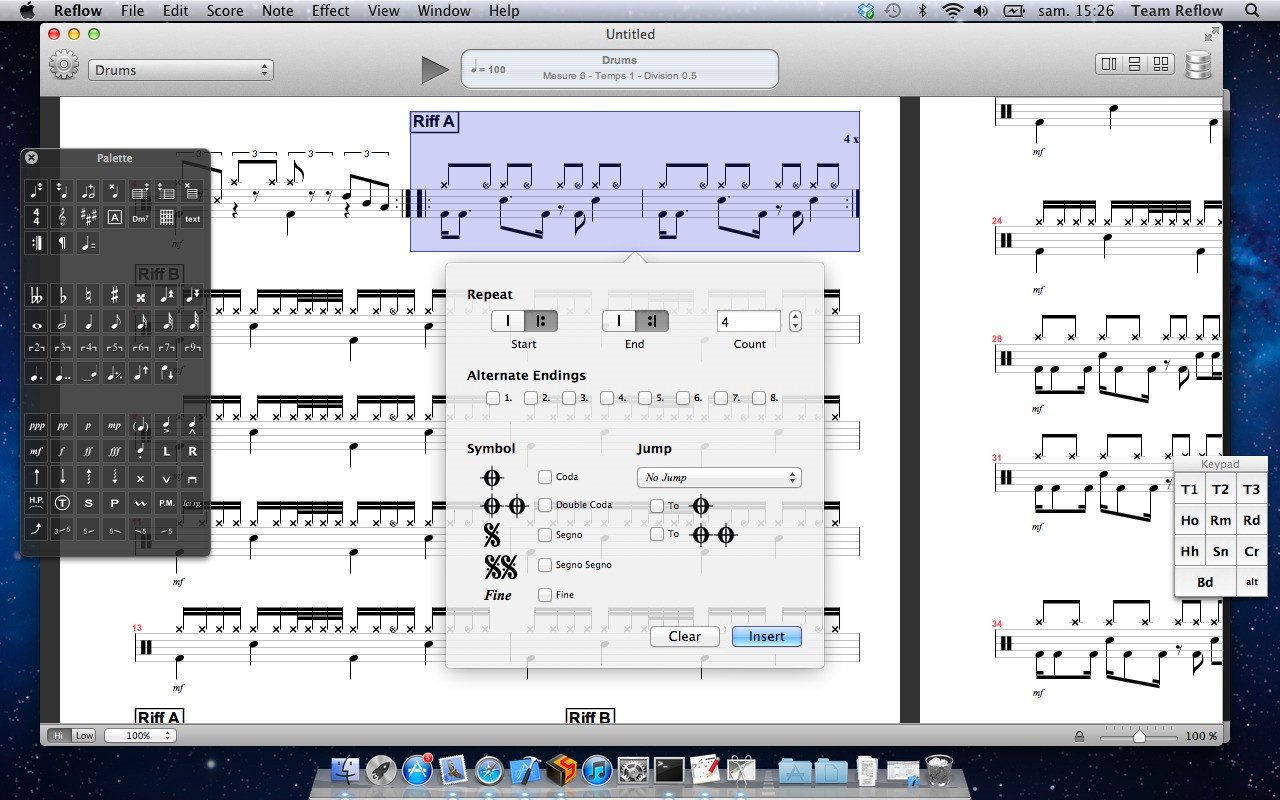The height and width of the screenshot is (800, 1280).
Task: Click the ghost note parenthesis icon
Action: [141, 426]
